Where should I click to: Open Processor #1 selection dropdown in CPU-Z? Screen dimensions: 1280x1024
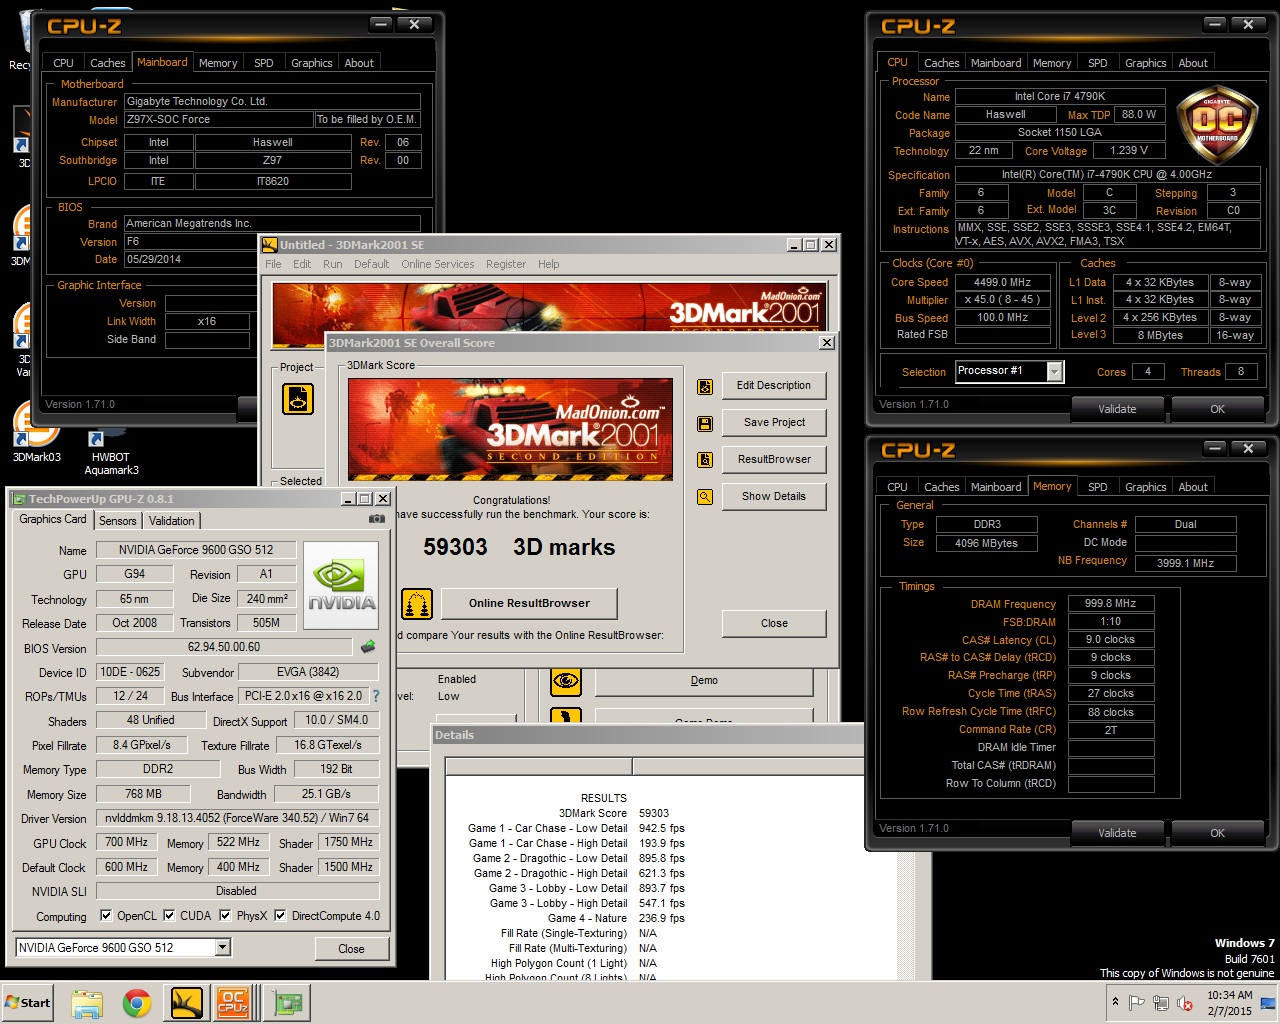1054,372
